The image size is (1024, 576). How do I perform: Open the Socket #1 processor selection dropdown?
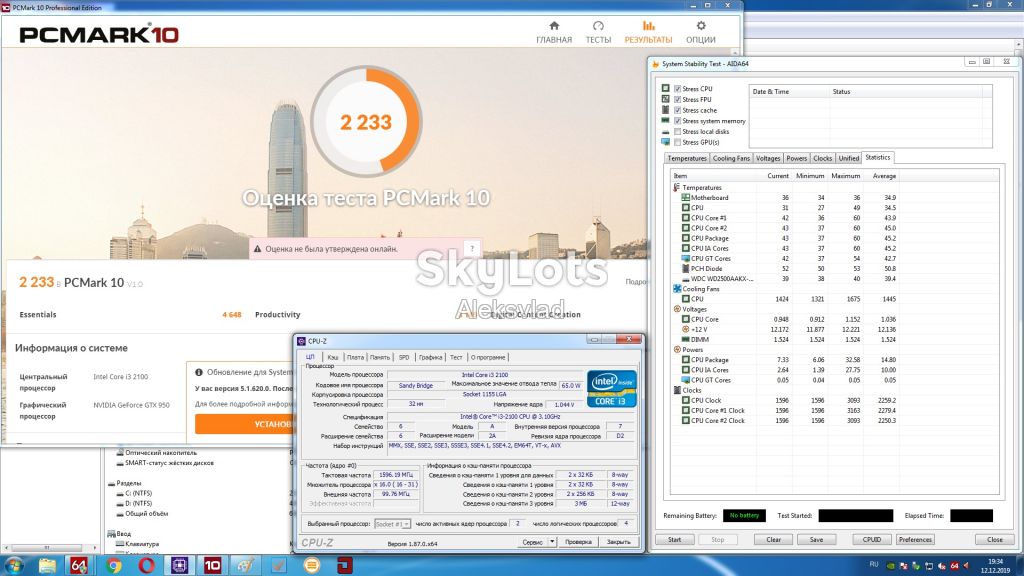(392, 524)
